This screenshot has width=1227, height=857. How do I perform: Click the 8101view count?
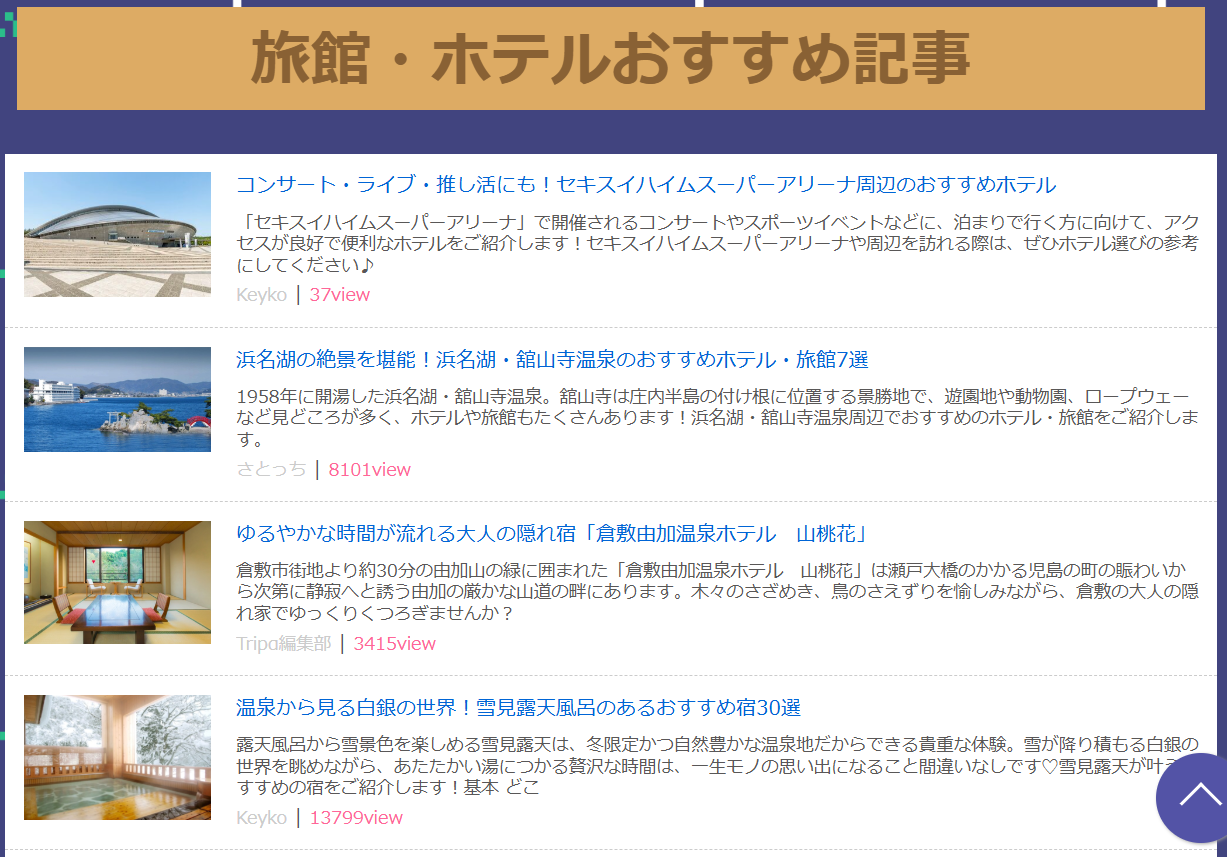369,469
